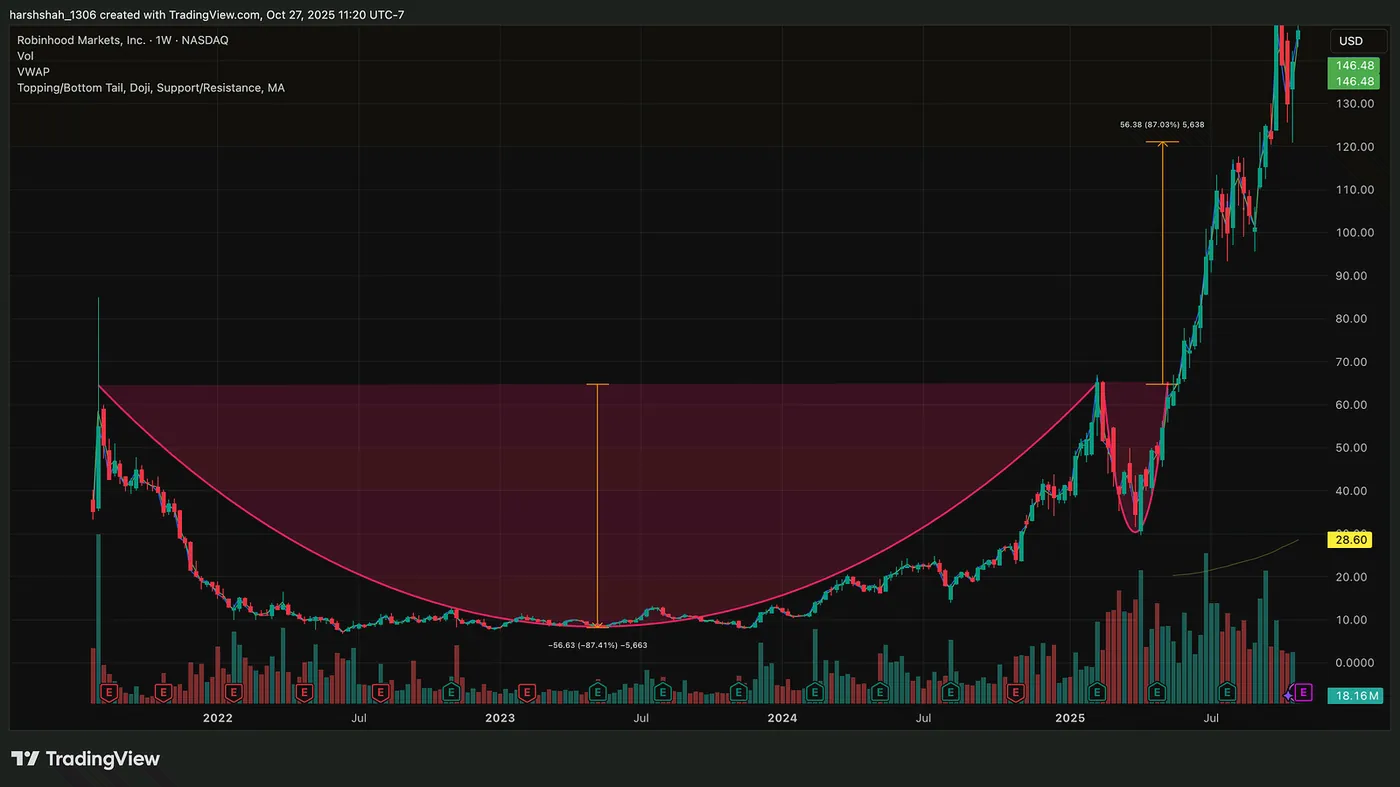Click the 2024 time axis label
This screenshot has width=1400, height=787.
782,718
